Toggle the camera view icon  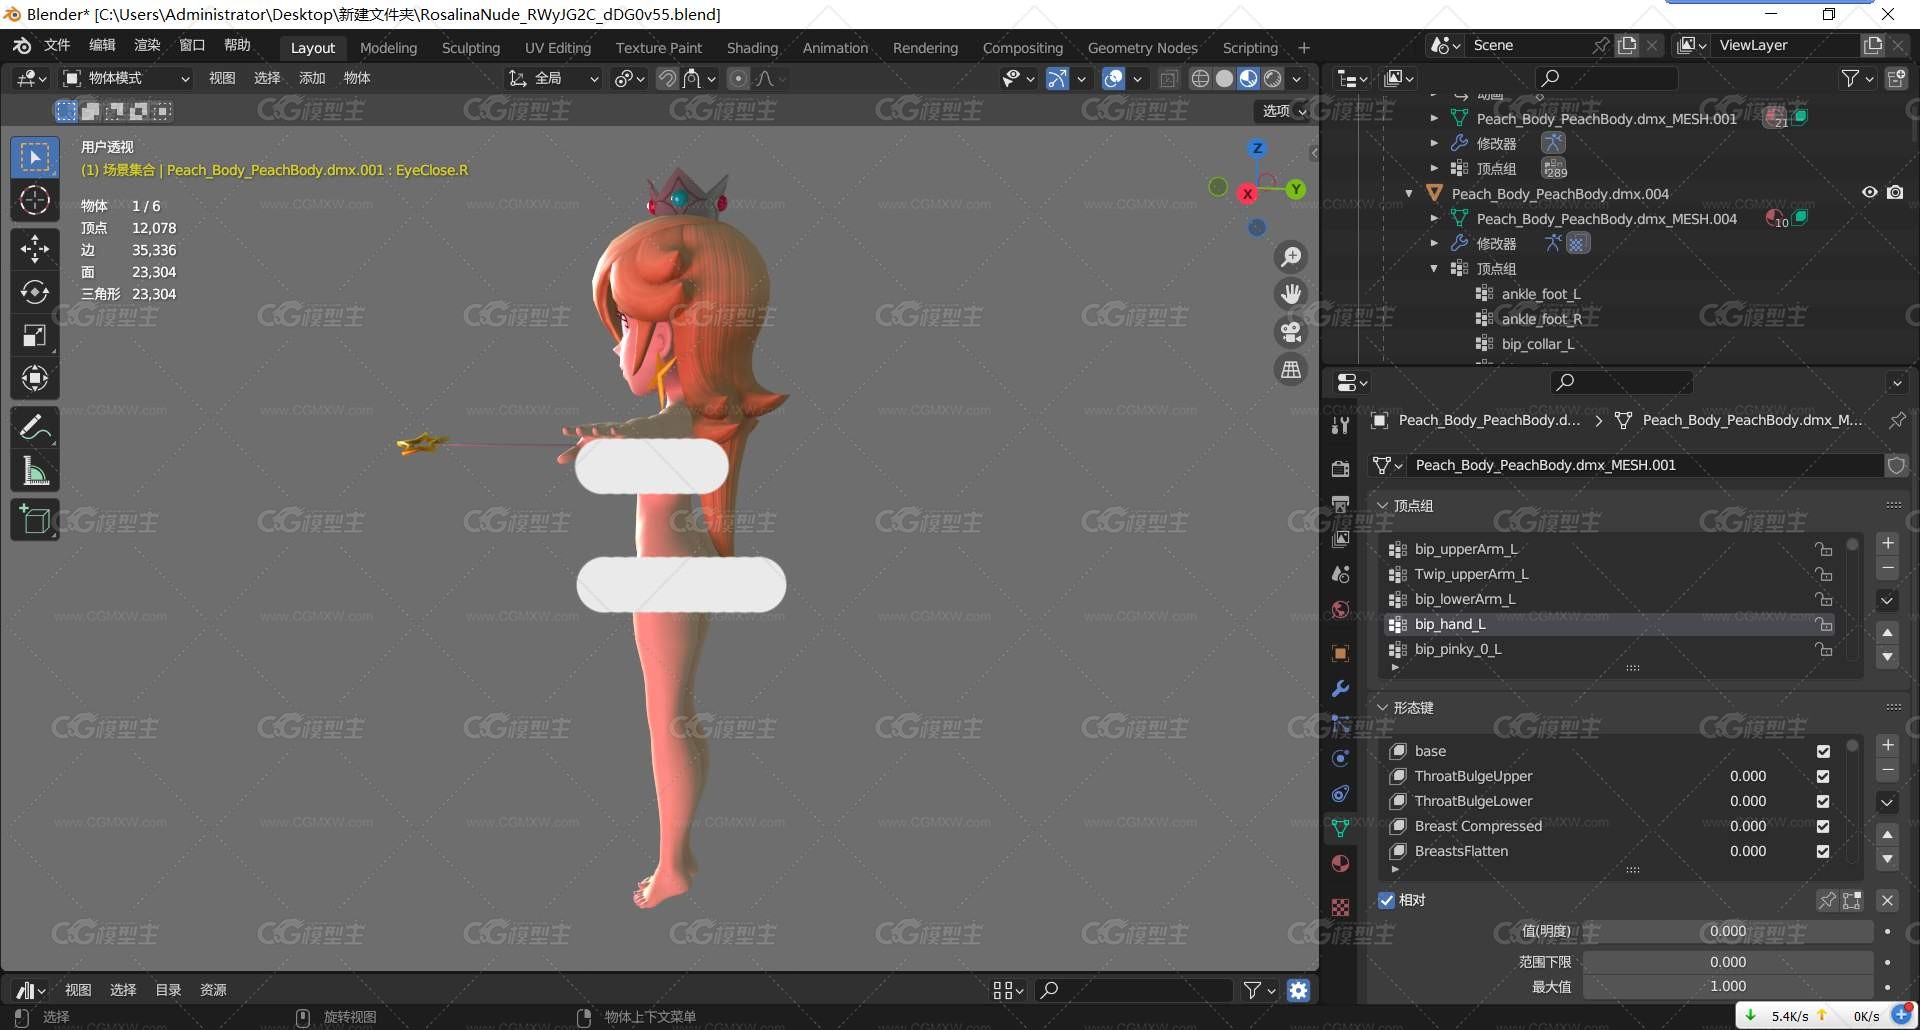pyautogui.click(x=1291, y=332)
